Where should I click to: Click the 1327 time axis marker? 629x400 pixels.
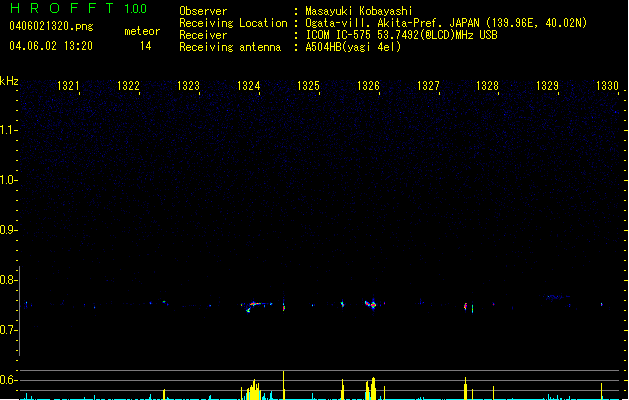pos(428,86)
